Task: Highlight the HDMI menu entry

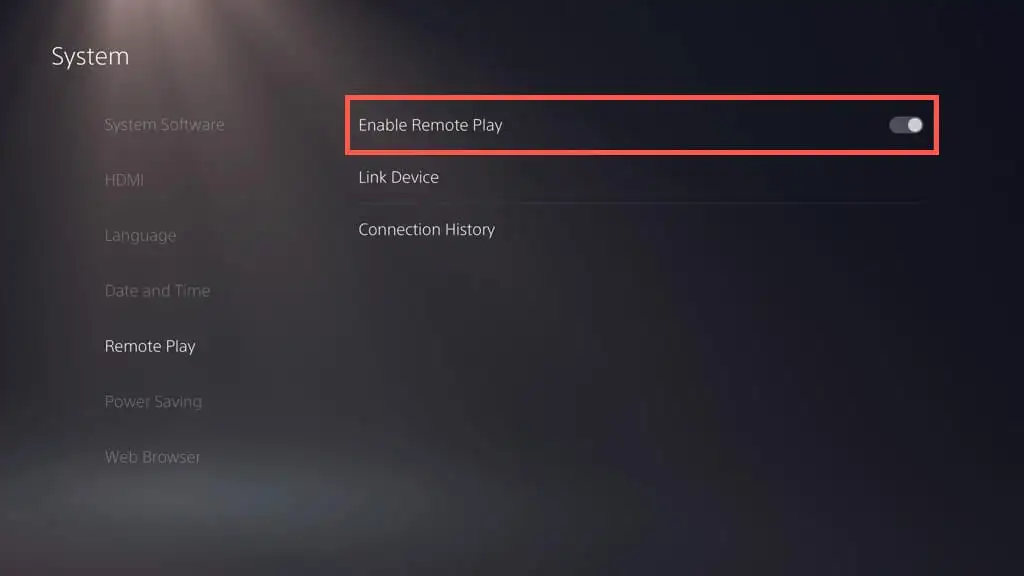Action: 124,180
